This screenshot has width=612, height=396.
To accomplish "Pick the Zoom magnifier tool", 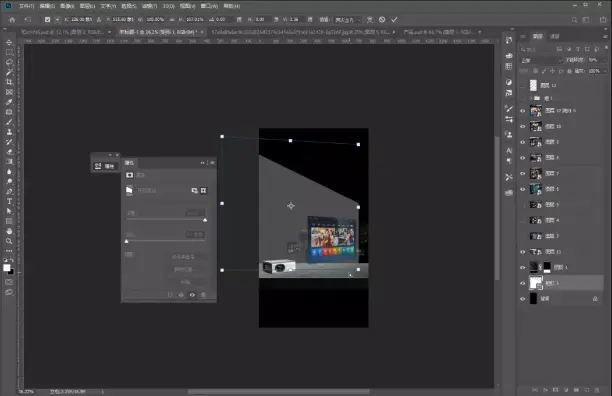I will [9, 241].
